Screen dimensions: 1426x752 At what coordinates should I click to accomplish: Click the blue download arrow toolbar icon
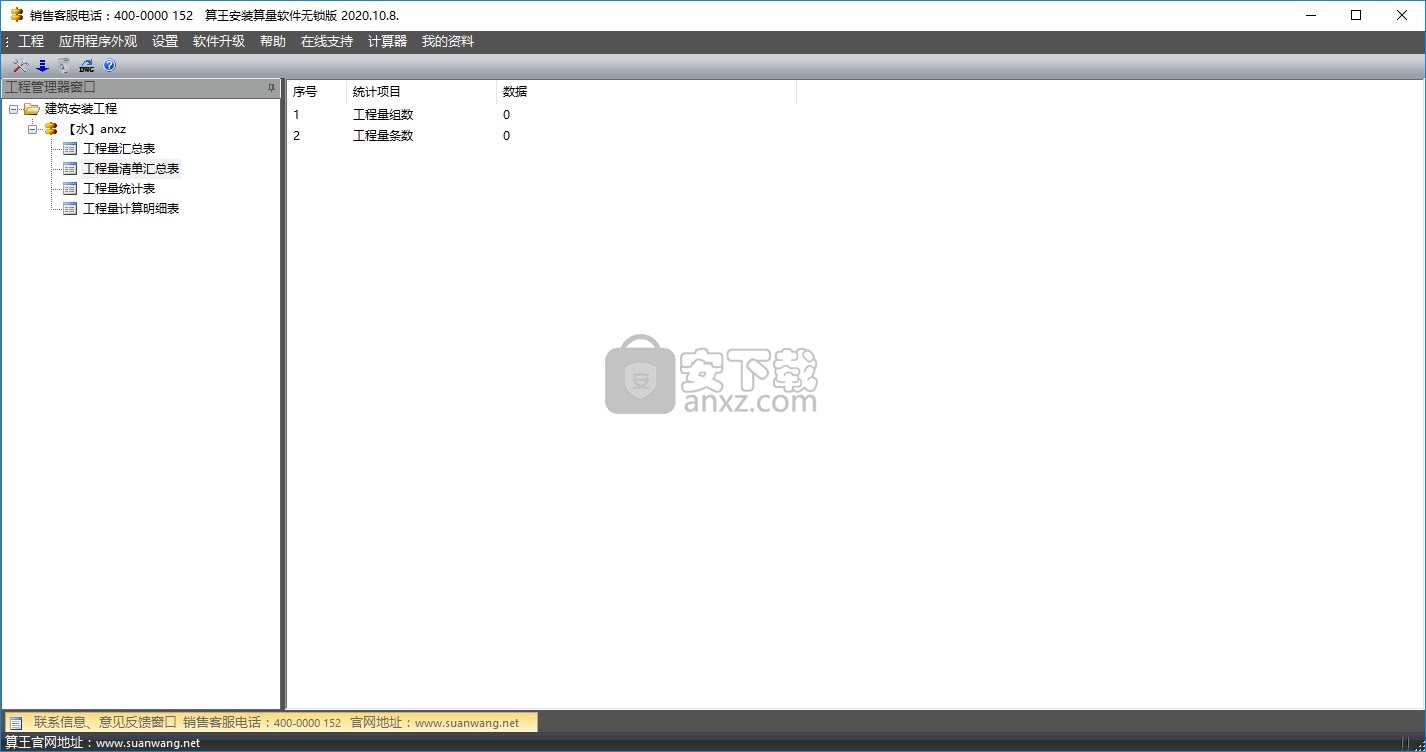pyautogui.click(x=42, y=66)
